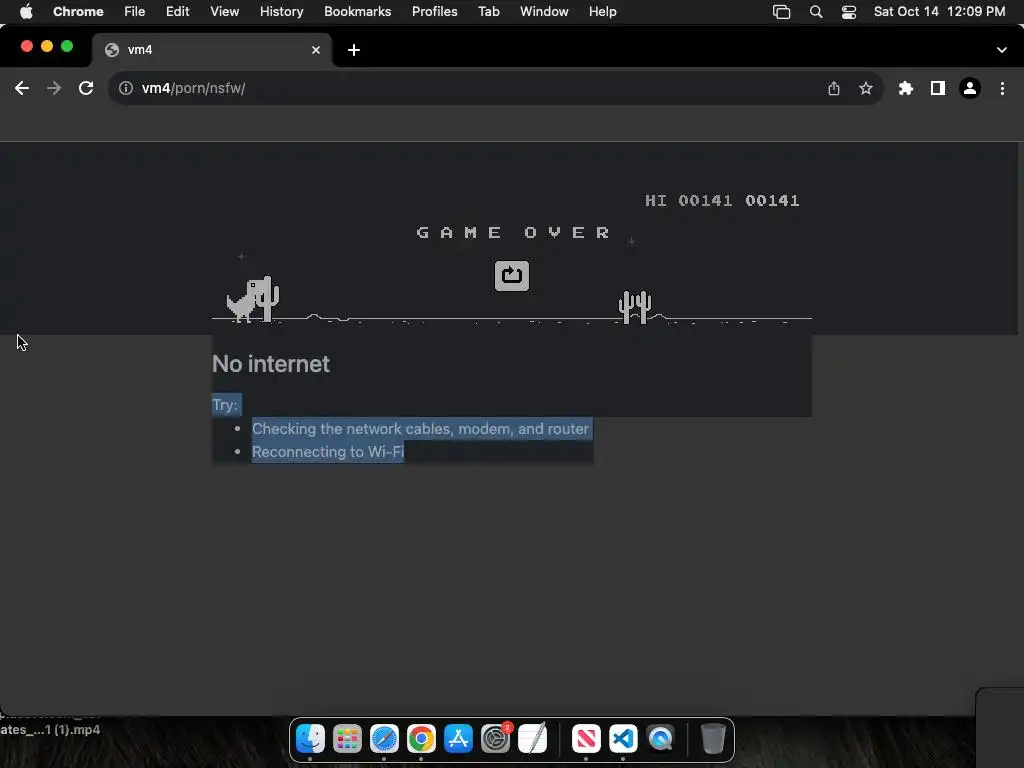Screen dimensions: 1024x768
Task: Open the File menu
Action: (x=135, y=11)
